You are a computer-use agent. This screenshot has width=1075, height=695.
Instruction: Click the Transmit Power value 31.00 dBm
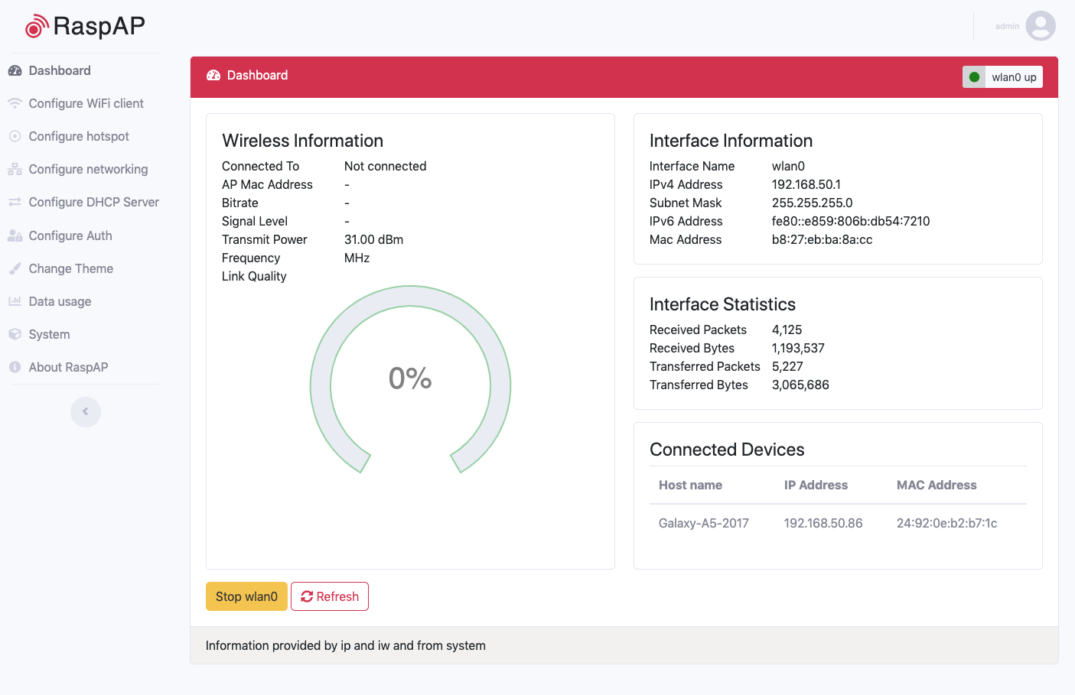[x=374, y=240]
